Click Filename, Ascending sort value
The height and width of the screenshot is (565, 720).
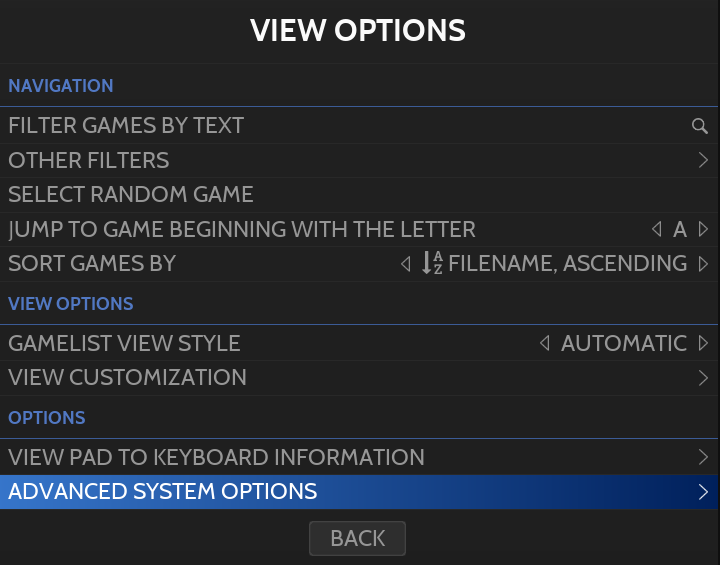coord(567,264)
